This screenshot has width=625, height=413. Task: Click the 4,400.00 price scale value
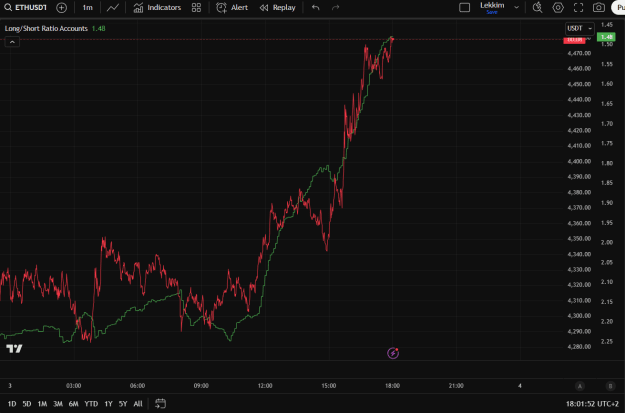(579, 161)
